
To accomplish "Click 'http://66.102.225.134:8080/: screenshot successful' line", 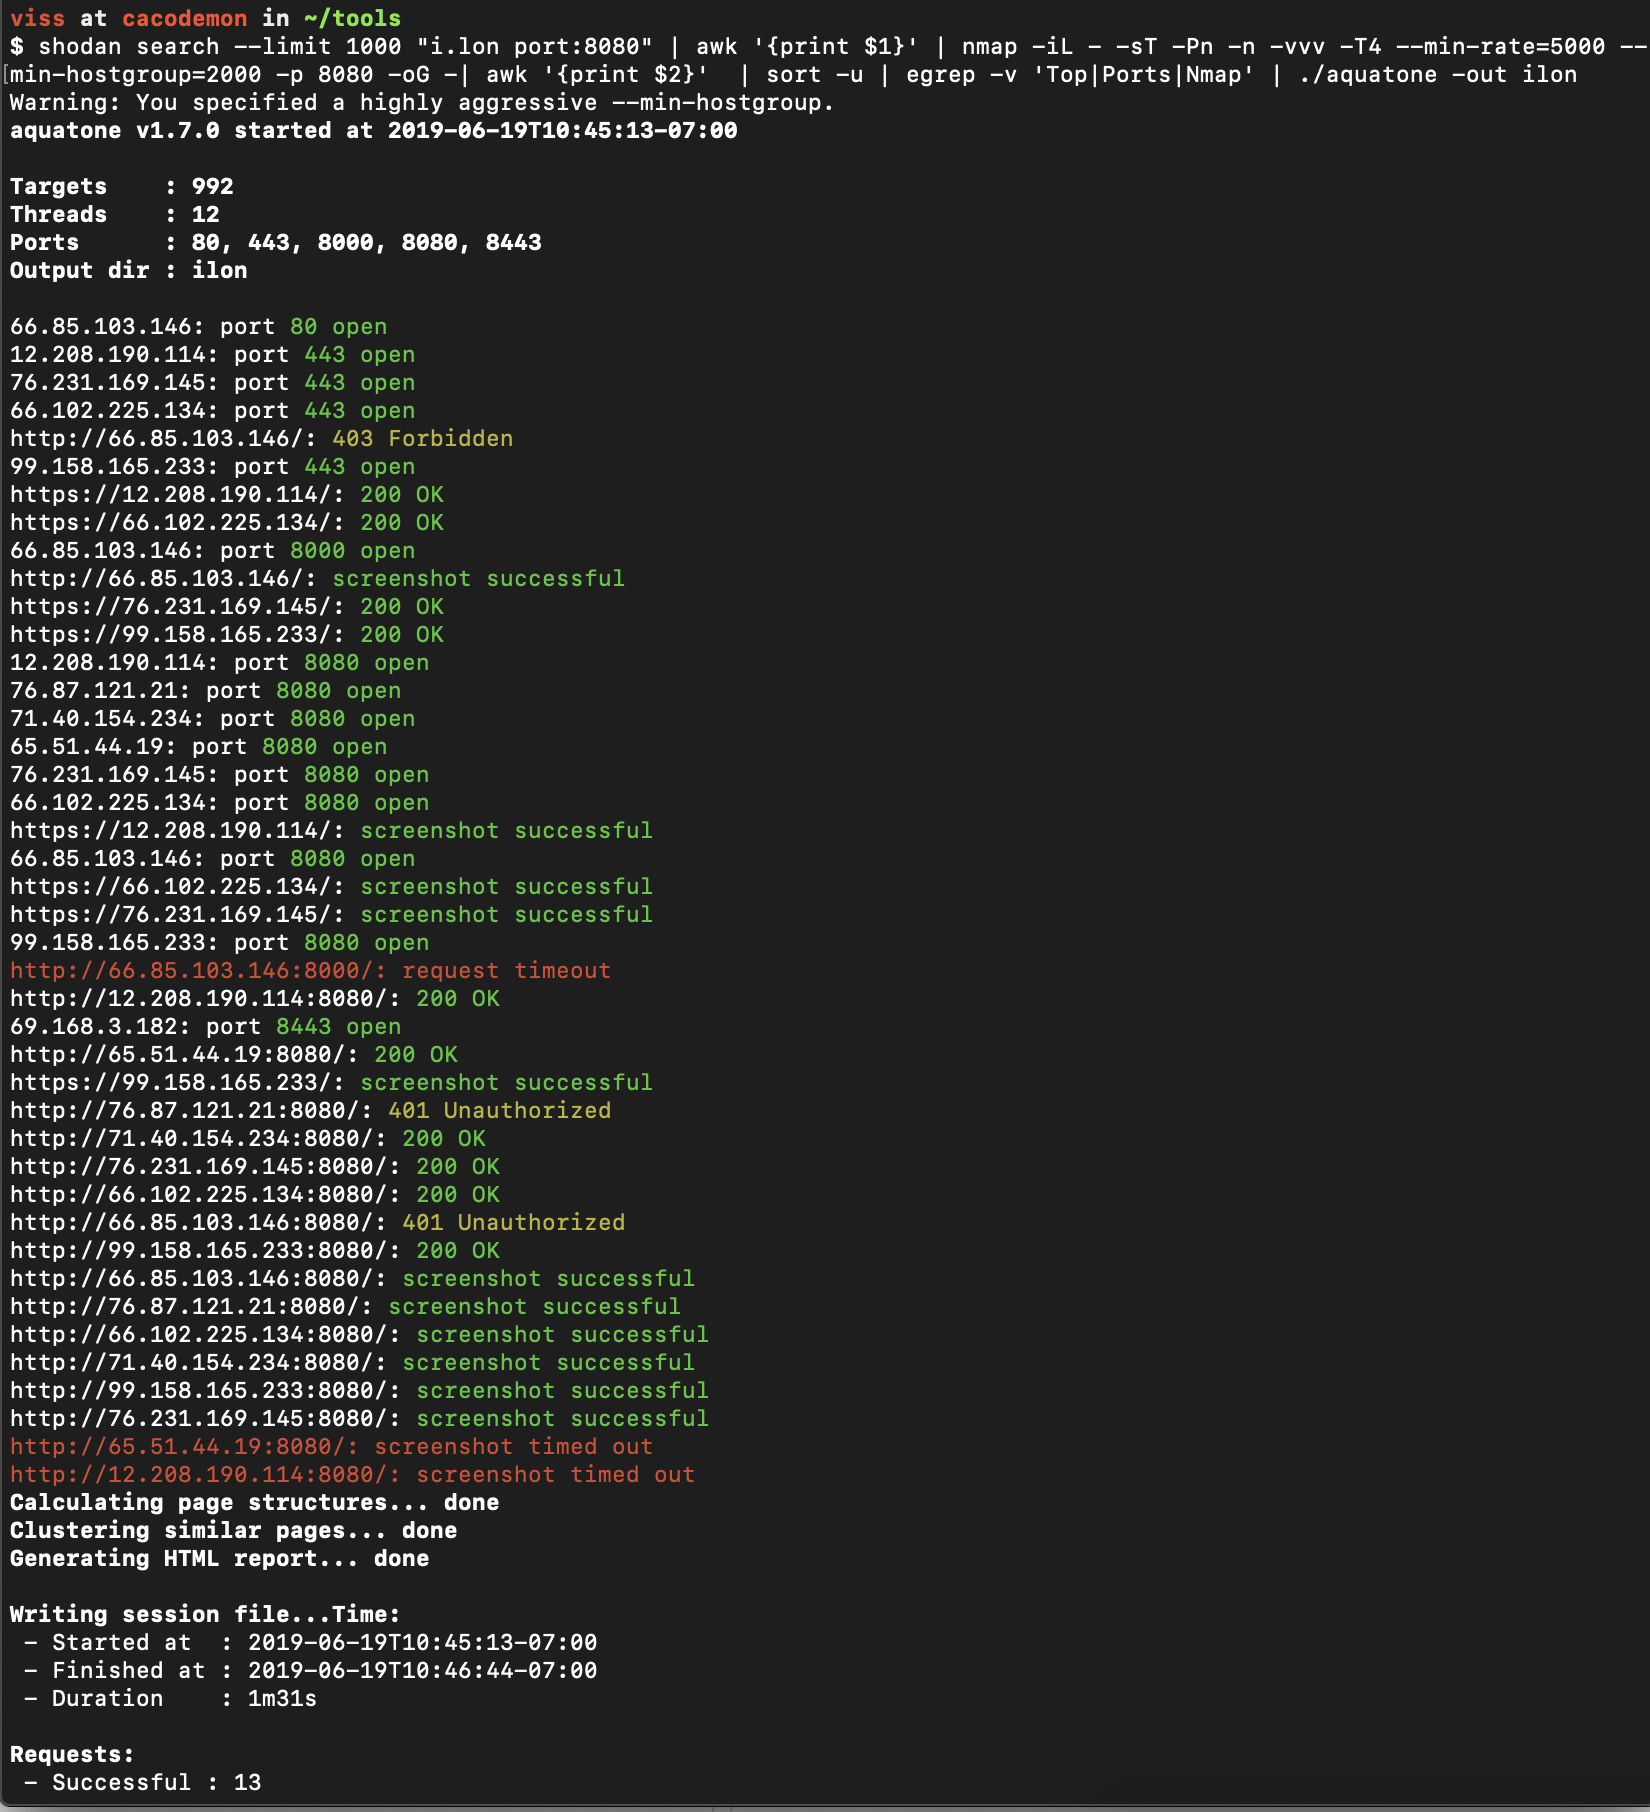I will pyautogui.click(x=360, y=1334).
